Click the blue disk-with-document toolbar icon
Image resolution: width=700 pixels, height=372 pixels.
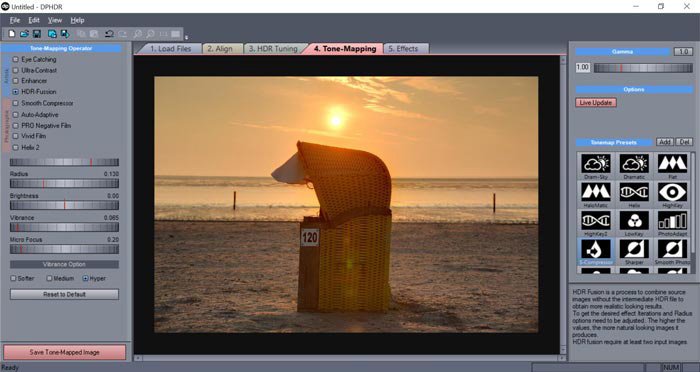pyautogui.click(x=52, y=34)
